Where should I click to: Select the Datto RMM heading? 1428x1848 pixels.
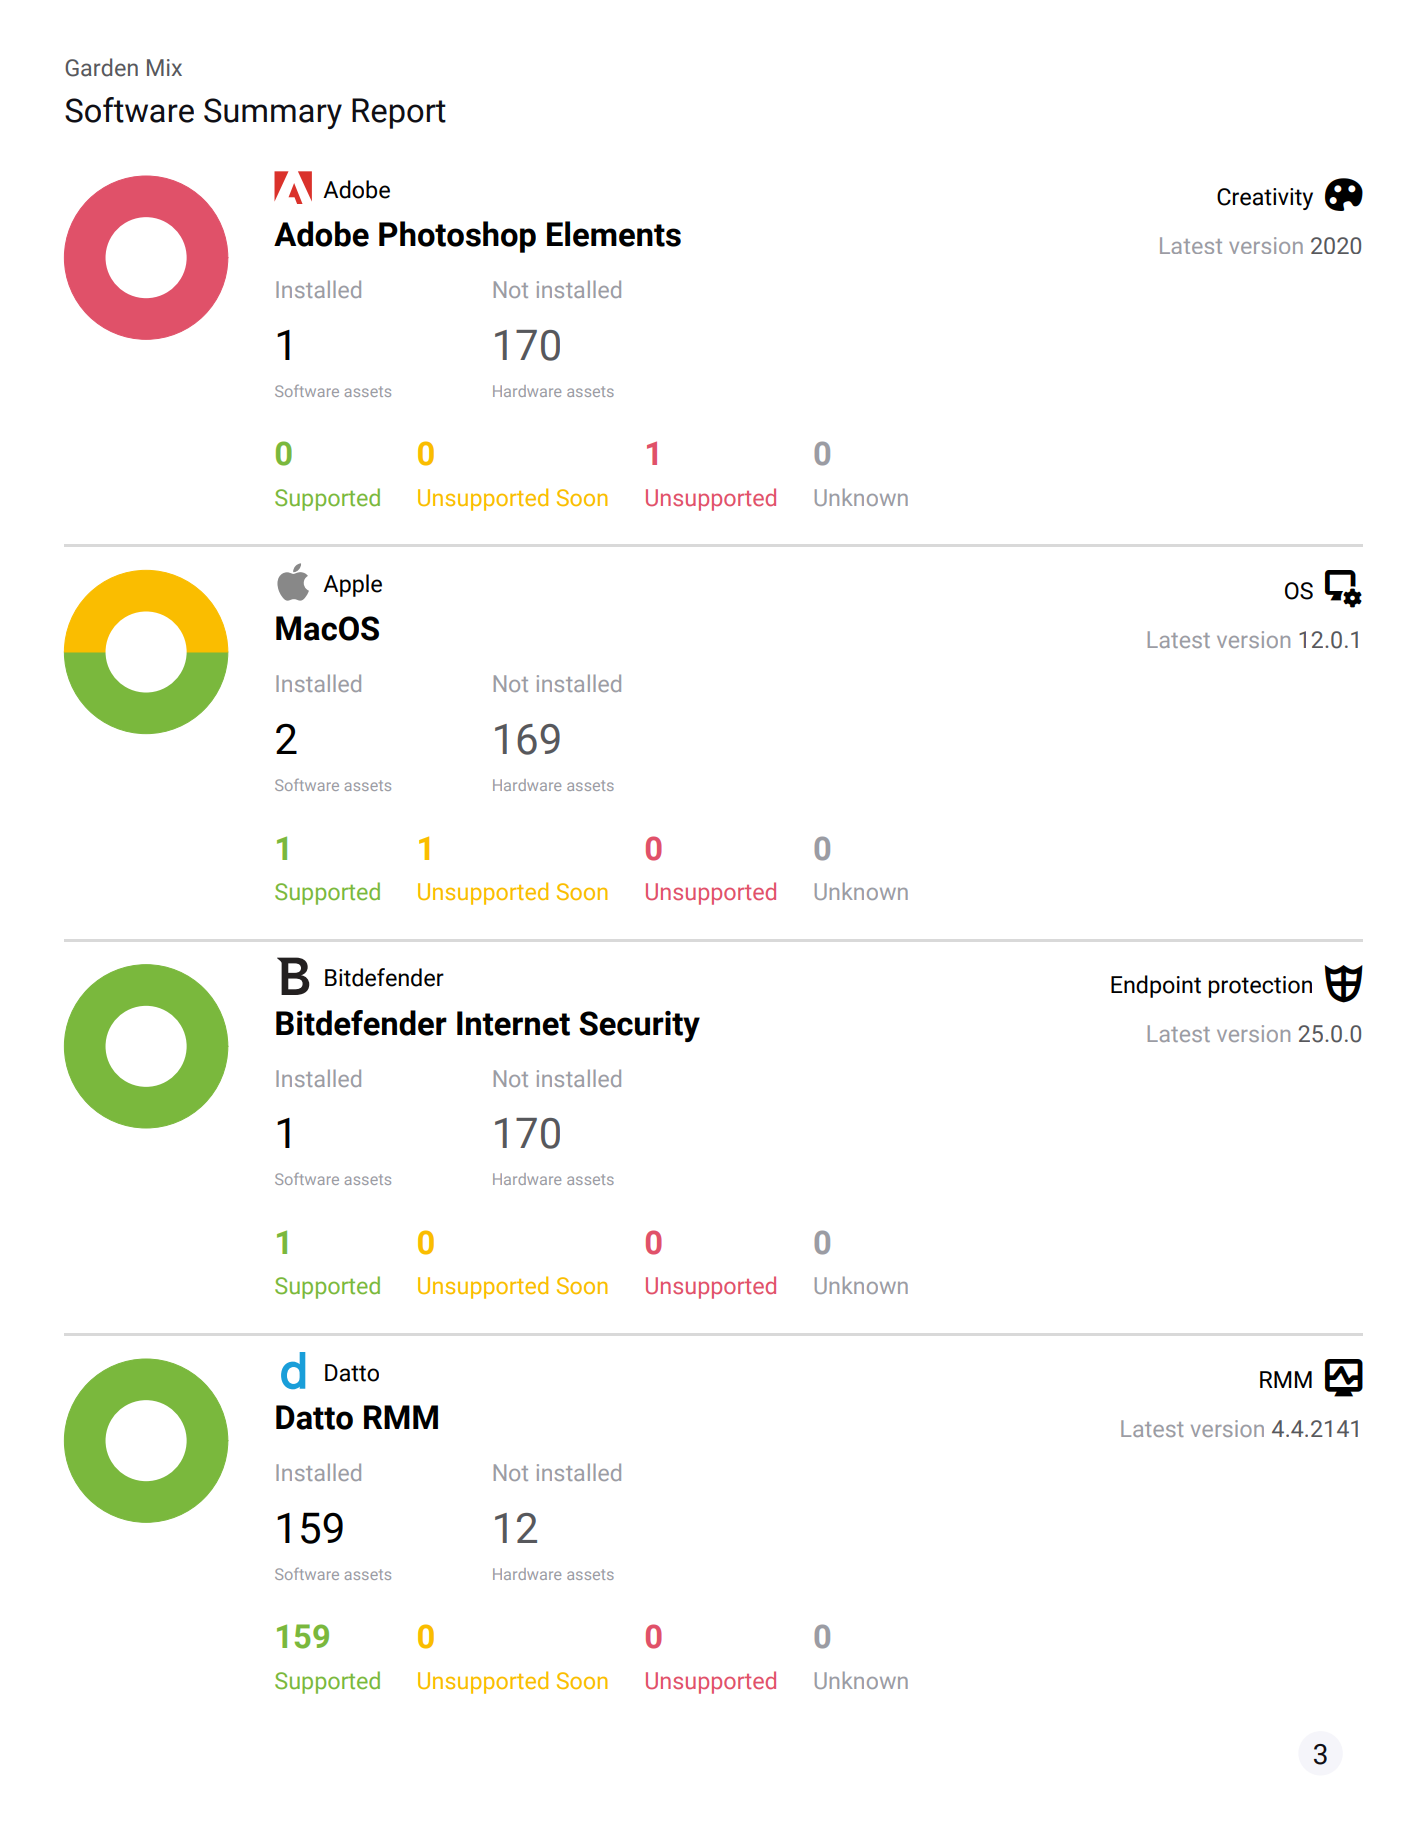[x=357, y=1418]
